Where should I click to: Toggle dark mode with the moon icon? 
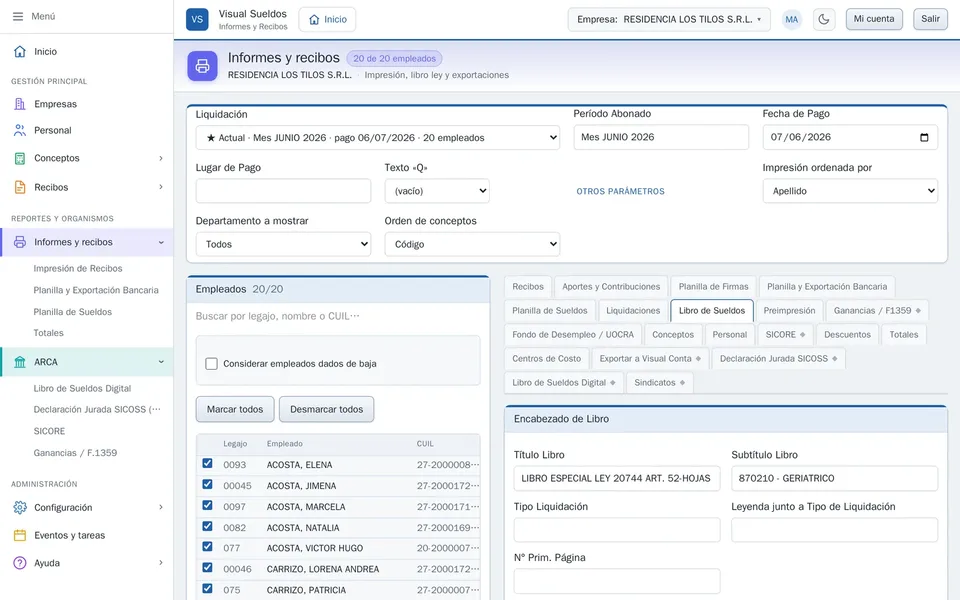click(x=824, y=19)
